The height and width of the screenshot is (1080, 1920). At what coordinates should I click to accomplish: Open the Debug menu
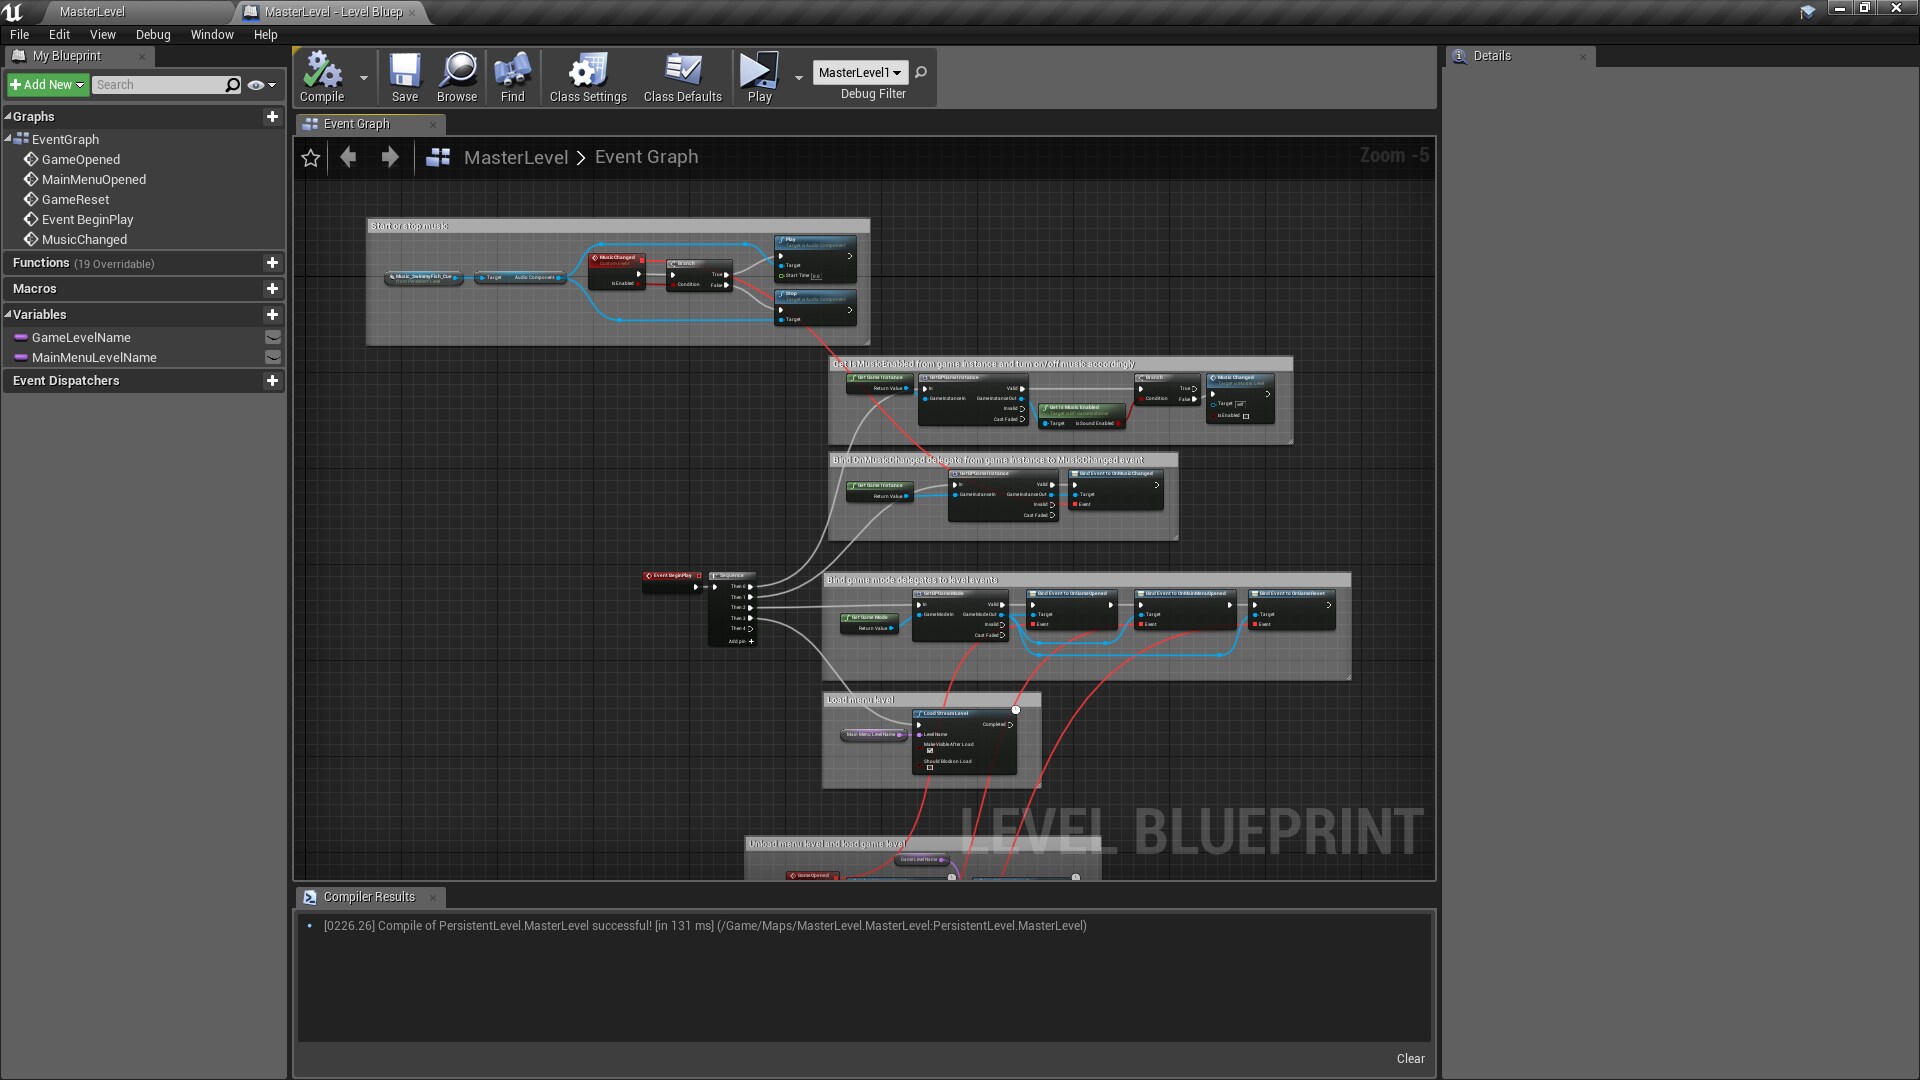152,34
